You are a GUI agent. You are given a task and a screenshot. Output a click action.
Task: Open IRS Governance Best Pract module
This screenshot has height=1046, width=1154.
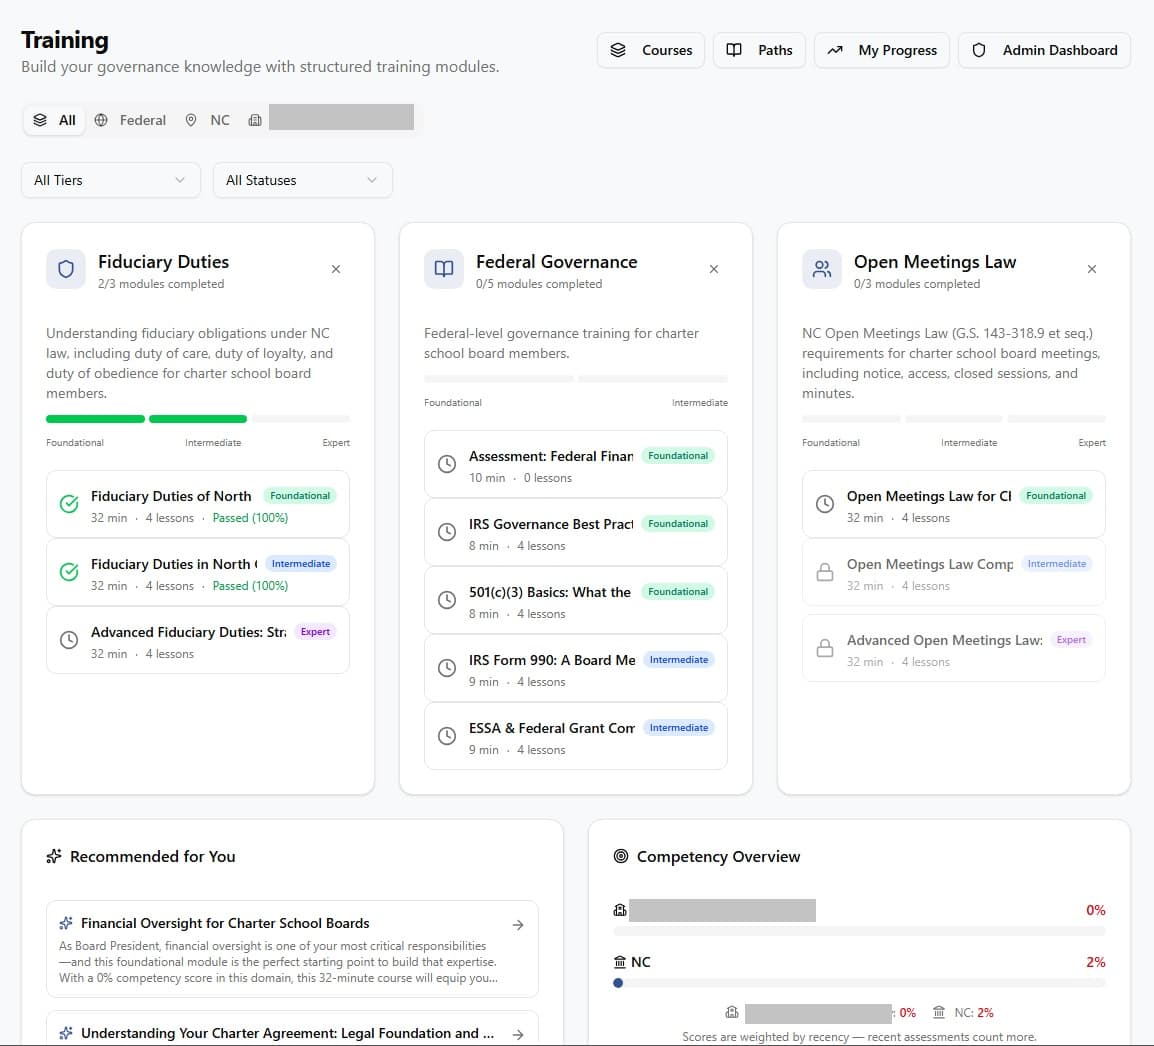(576, 532)
